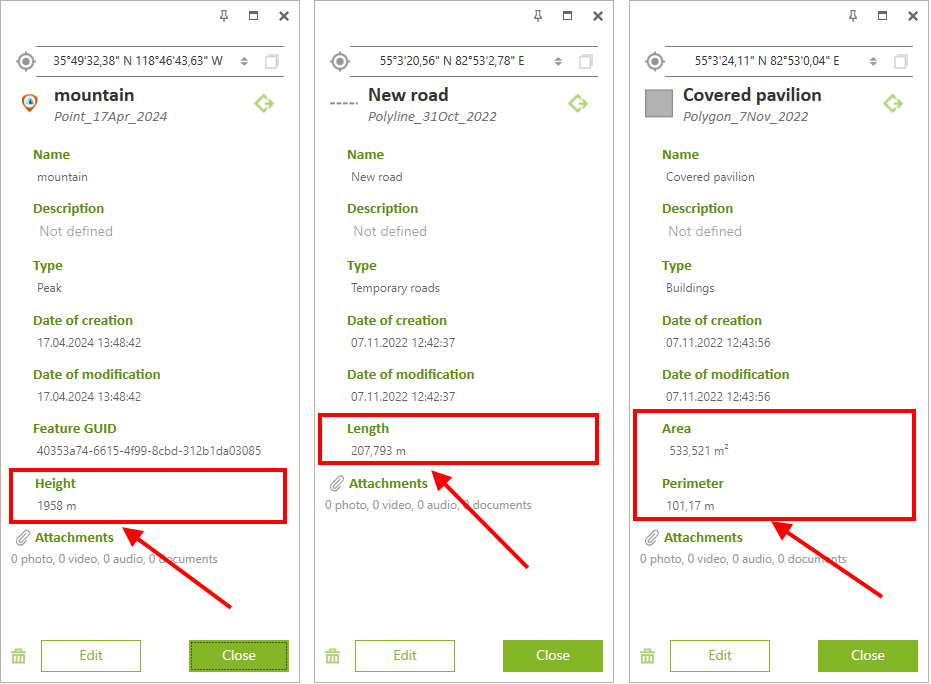This screenshot has height=684, width=931.
Task: Copy coordinates in the New road panel
Action: click(x=585, y=61)
